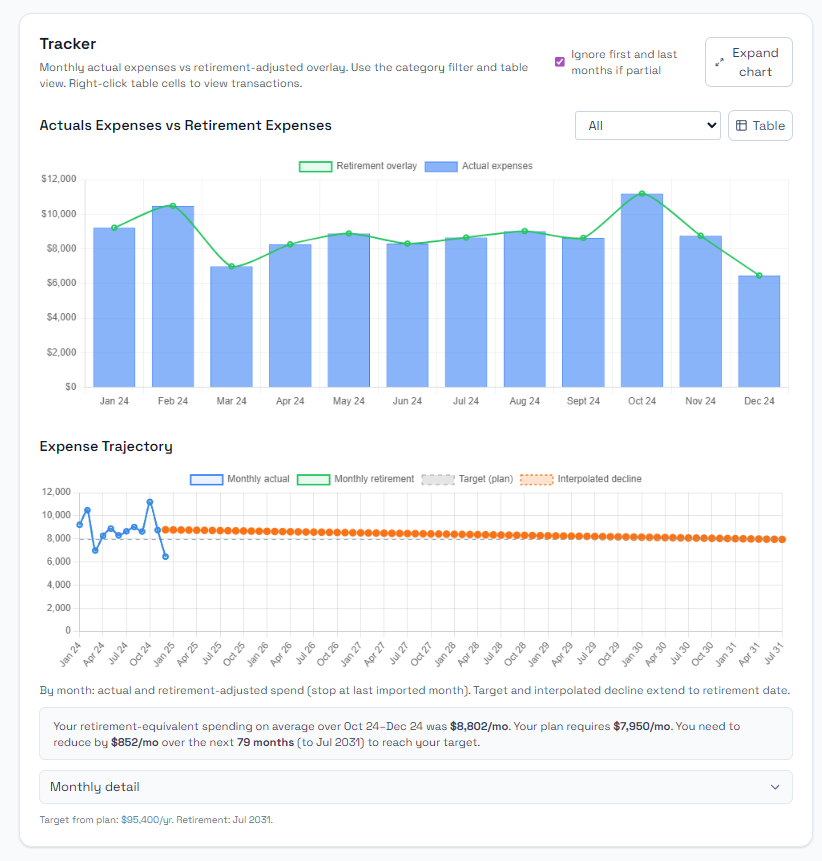The height and width of the screenshot is (861, 822).
Task: Click the May 24 expense bar
Action: [349, 310]
